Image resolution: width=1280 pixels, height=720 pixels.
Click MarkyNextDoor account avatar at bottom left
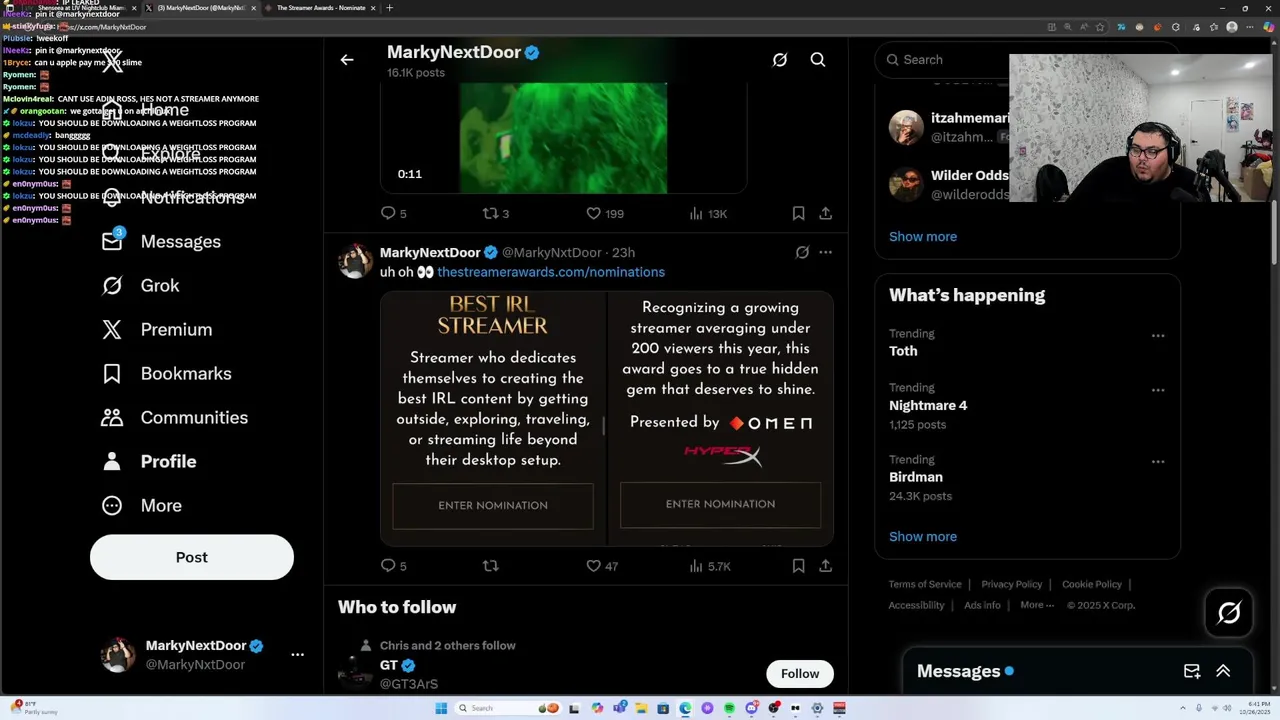(118, 654)
